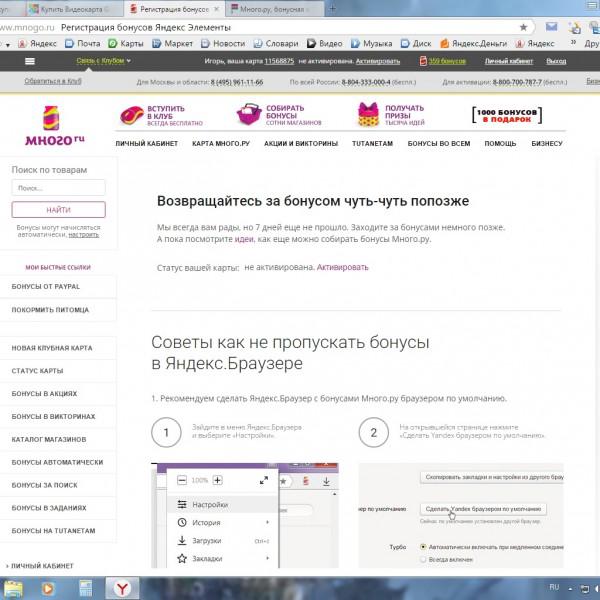The height and width of the screenshot is (600, 600).
Task: Open Бонусы на TUTANETAM sidebar item
Action: point(58,531)
